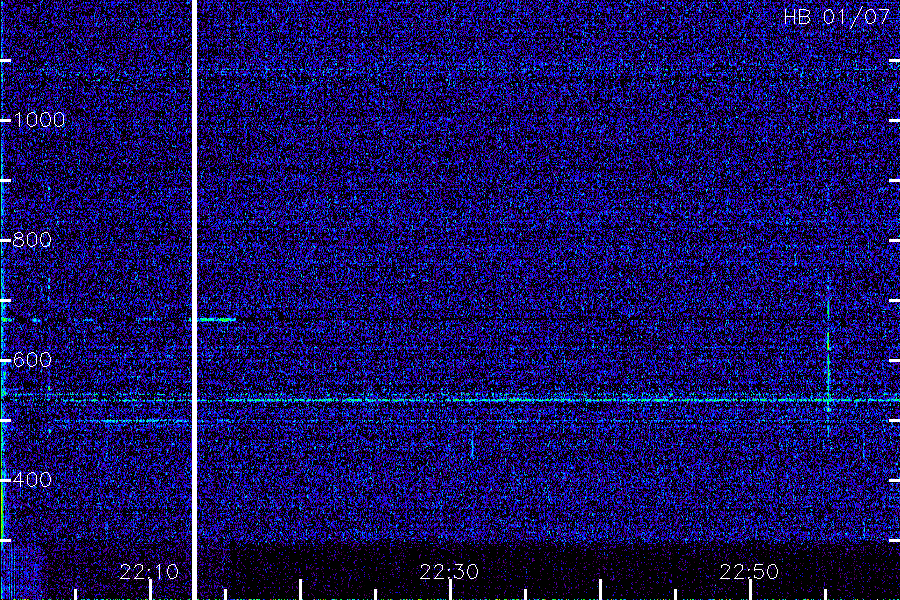This screenshot has height=600, width=900.
Task: Click the 800 frequency axis label
Action: pyautogui.click(x=32, y=240)
